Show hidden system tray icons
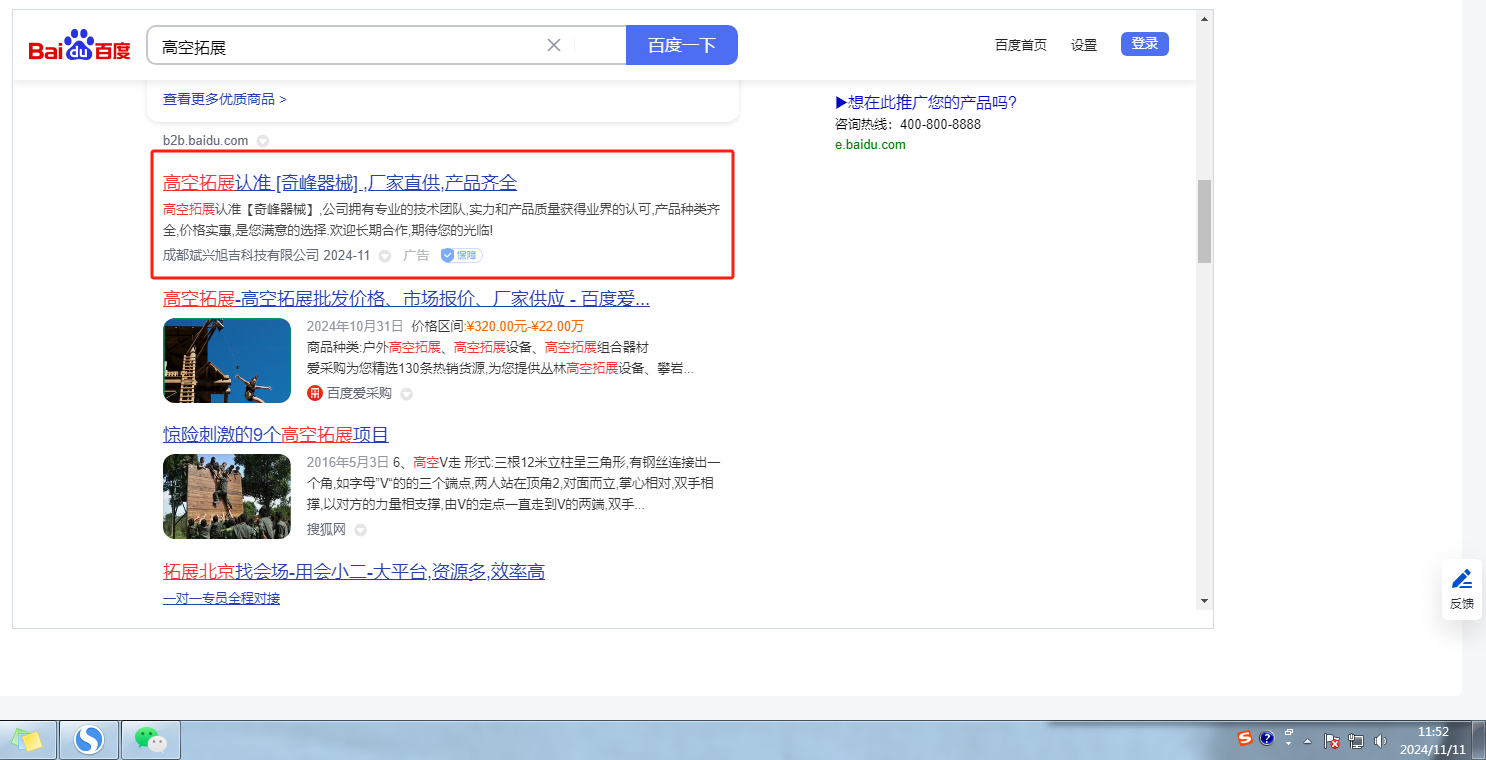 (1307, 741)
